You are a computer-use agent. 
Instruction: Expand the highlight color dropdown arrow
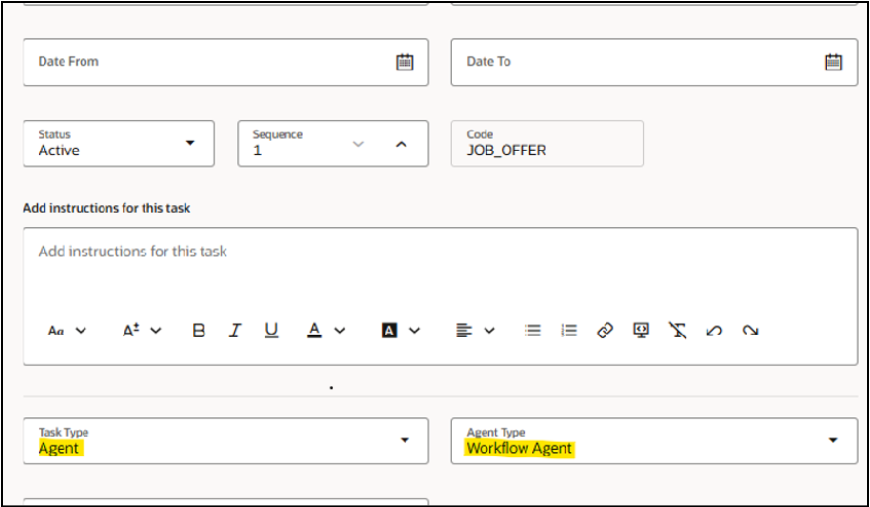pyautogui.click(x=414, y=331)
